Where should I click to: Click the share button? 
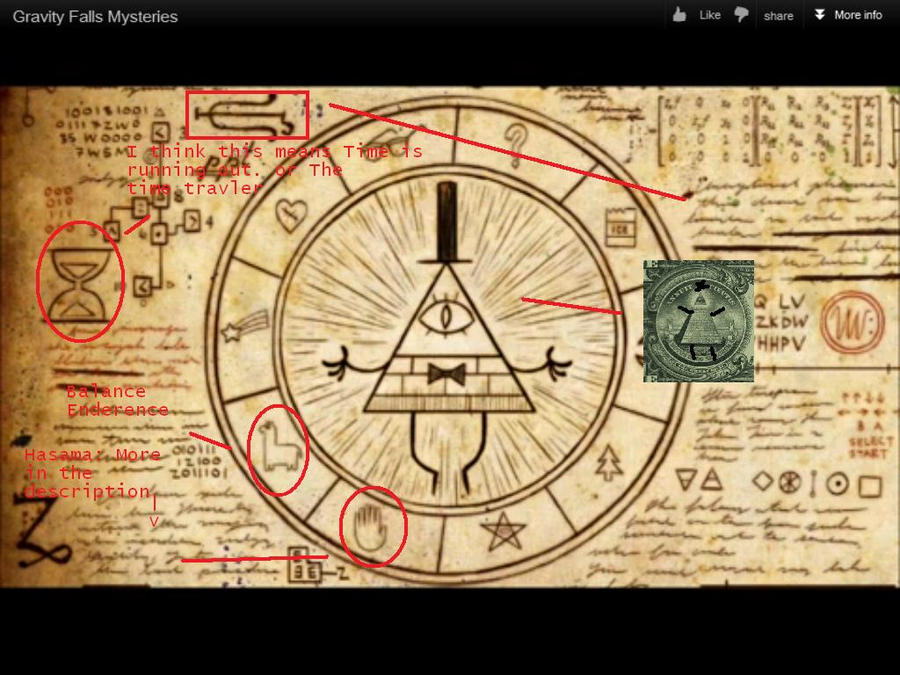(x=778, y=16)
